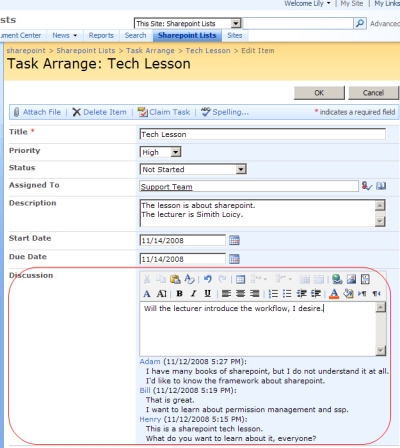
Task: Click the Bold formatting icon
Action: tap(180, 293)
